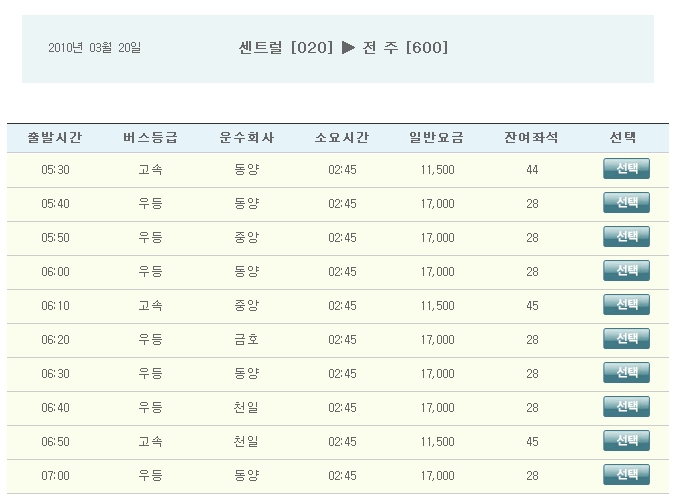
Task: Pick the 06:40 천일 우등 bus
Action: (626, 407)
